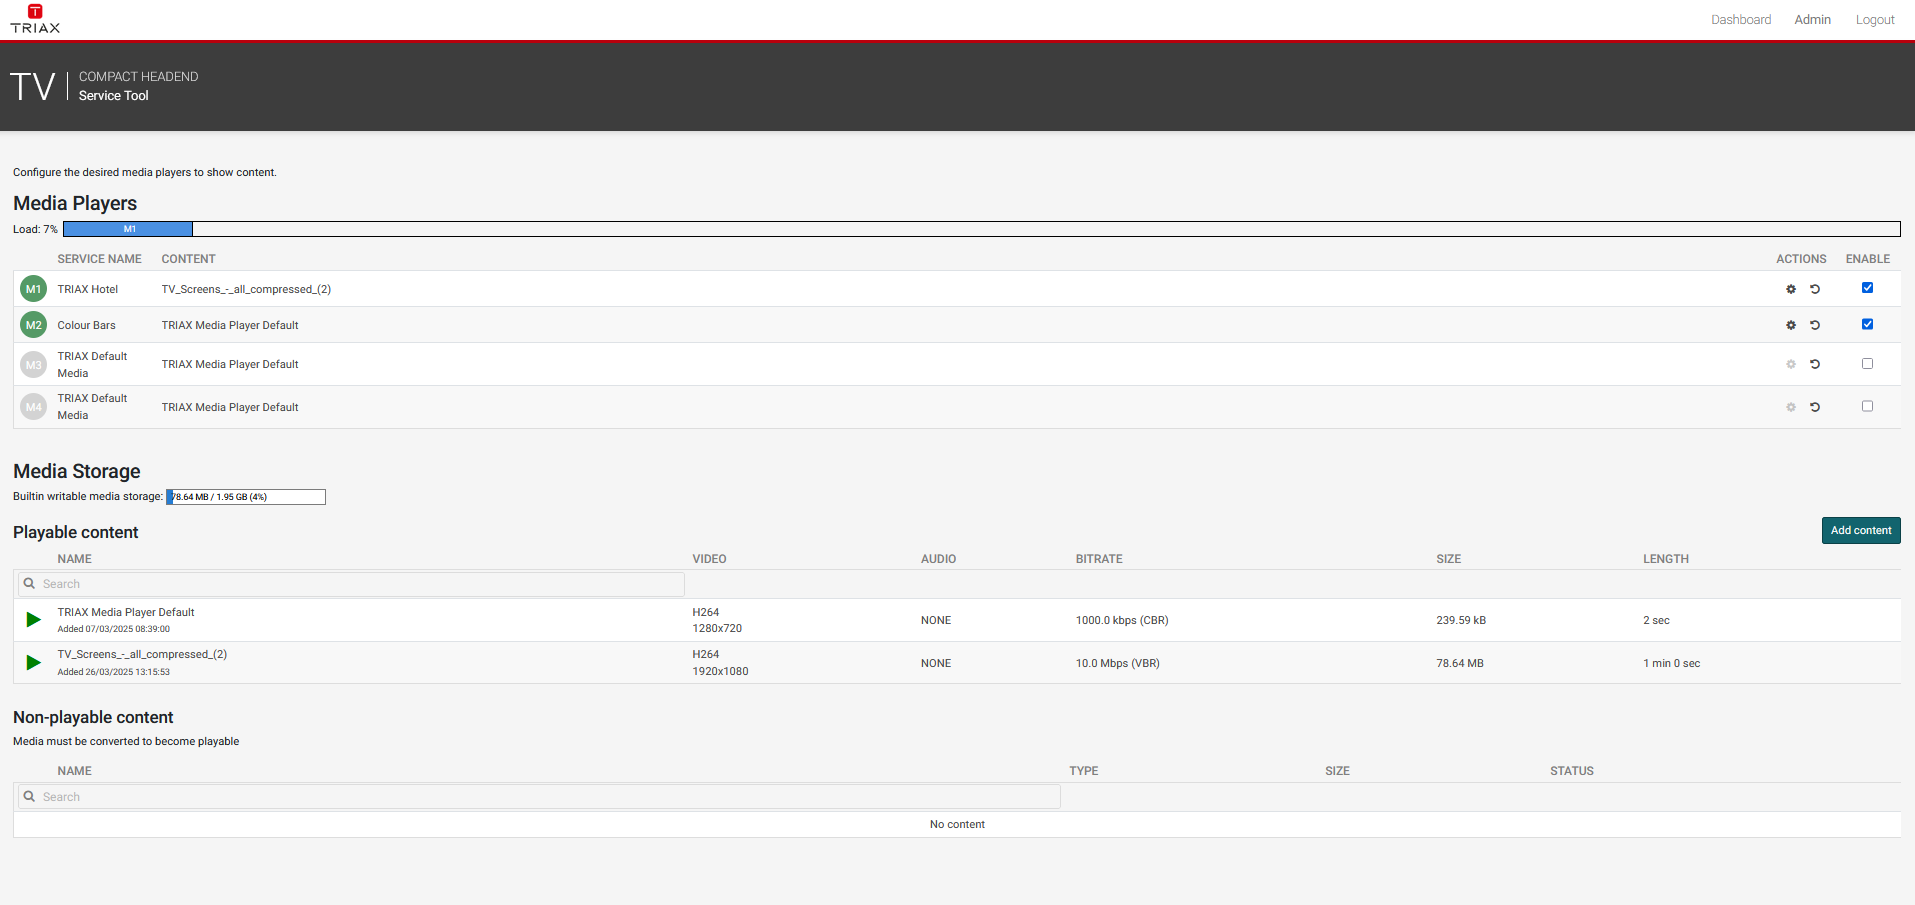Reset the M3 media player
The image size is (1915, 905).
pyautogui.click(x=1815, y=364)
